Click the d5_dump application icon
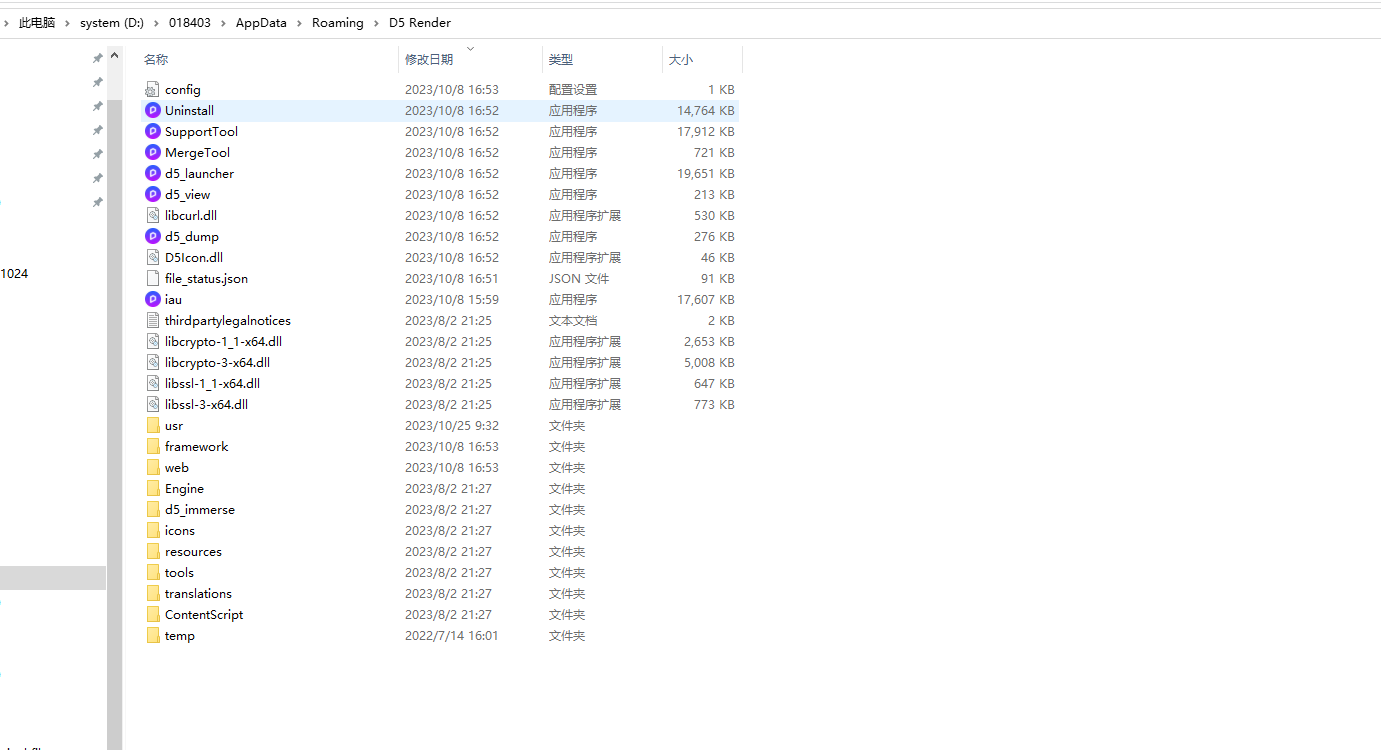Screen dimensions: 1381x750 153,237
